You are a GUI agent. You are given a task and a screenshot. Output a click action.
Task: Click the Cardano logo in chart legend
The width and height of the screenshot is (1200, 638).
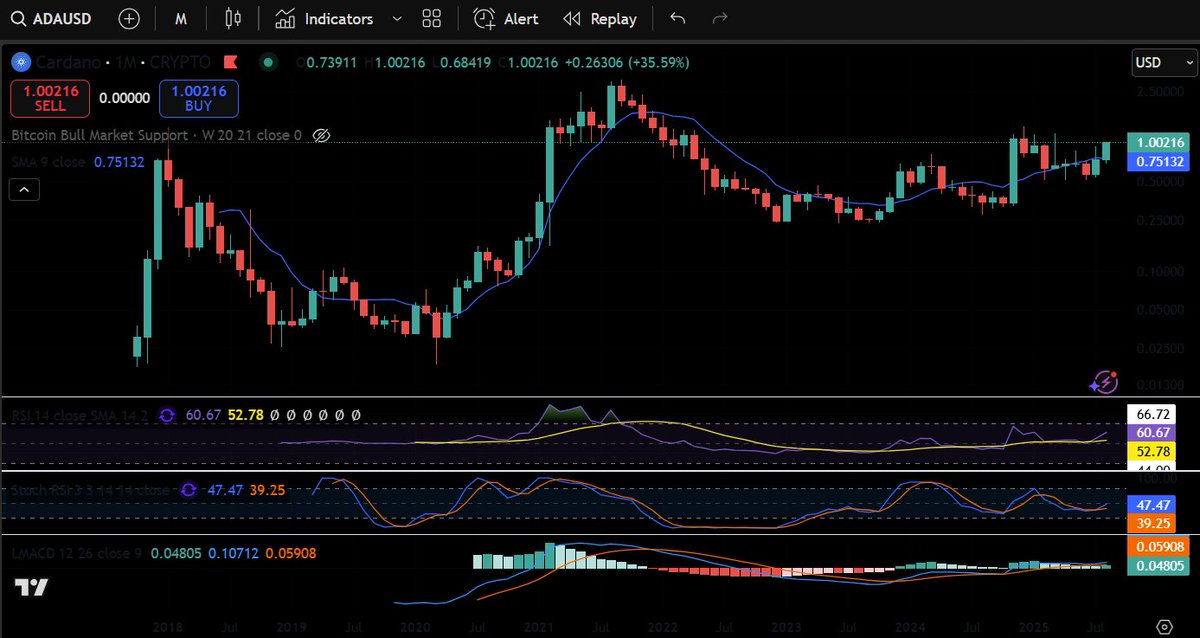(20, 62)
